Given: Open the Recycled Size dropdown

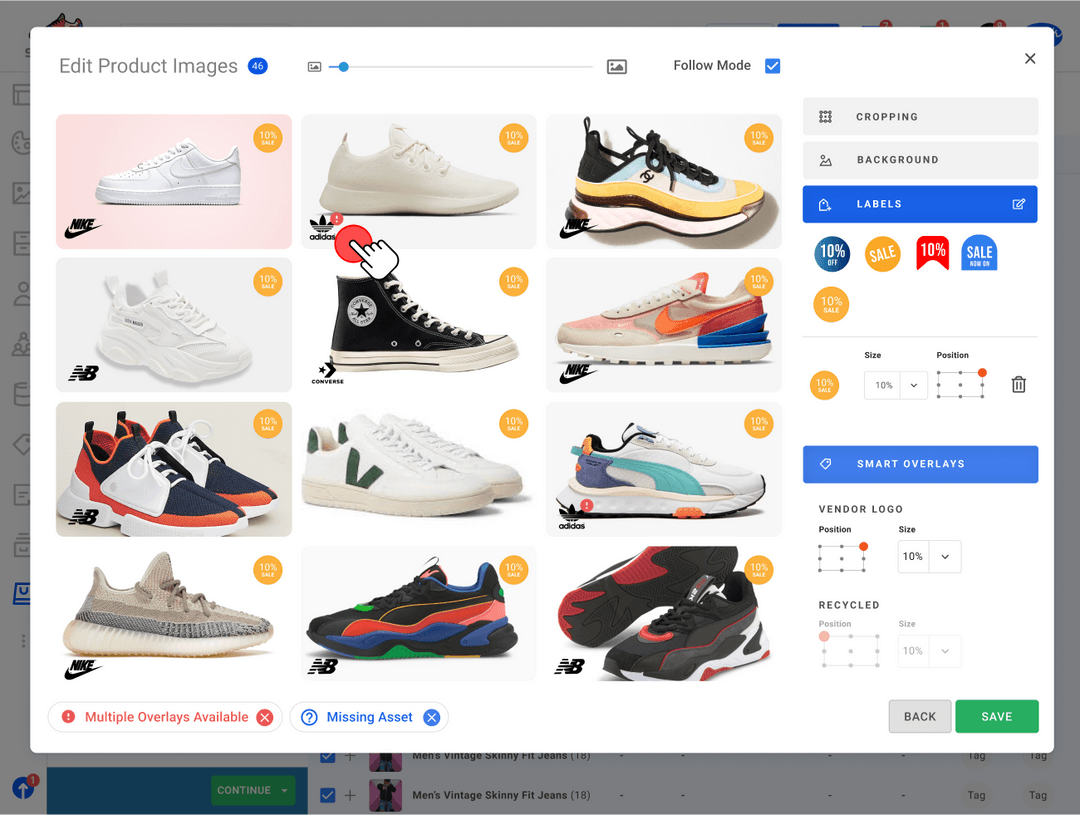Looking at the screenshot, I should [945, 651].
